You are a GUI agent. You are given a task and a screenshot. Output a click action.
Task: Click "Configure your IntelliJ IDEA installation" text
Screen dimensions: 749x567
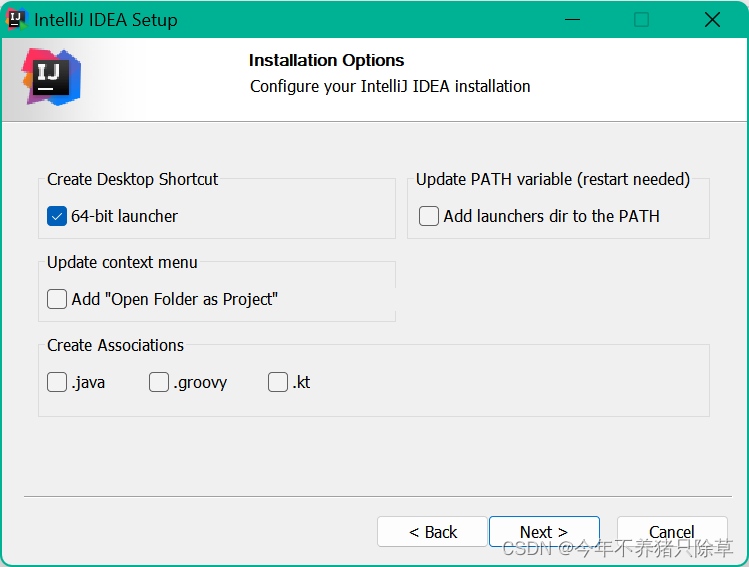390,86
